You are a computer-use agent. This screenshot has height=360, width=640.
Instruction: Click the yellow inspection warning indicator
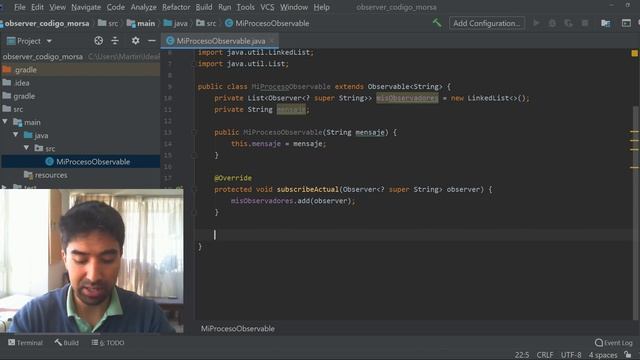pos(634,53)
